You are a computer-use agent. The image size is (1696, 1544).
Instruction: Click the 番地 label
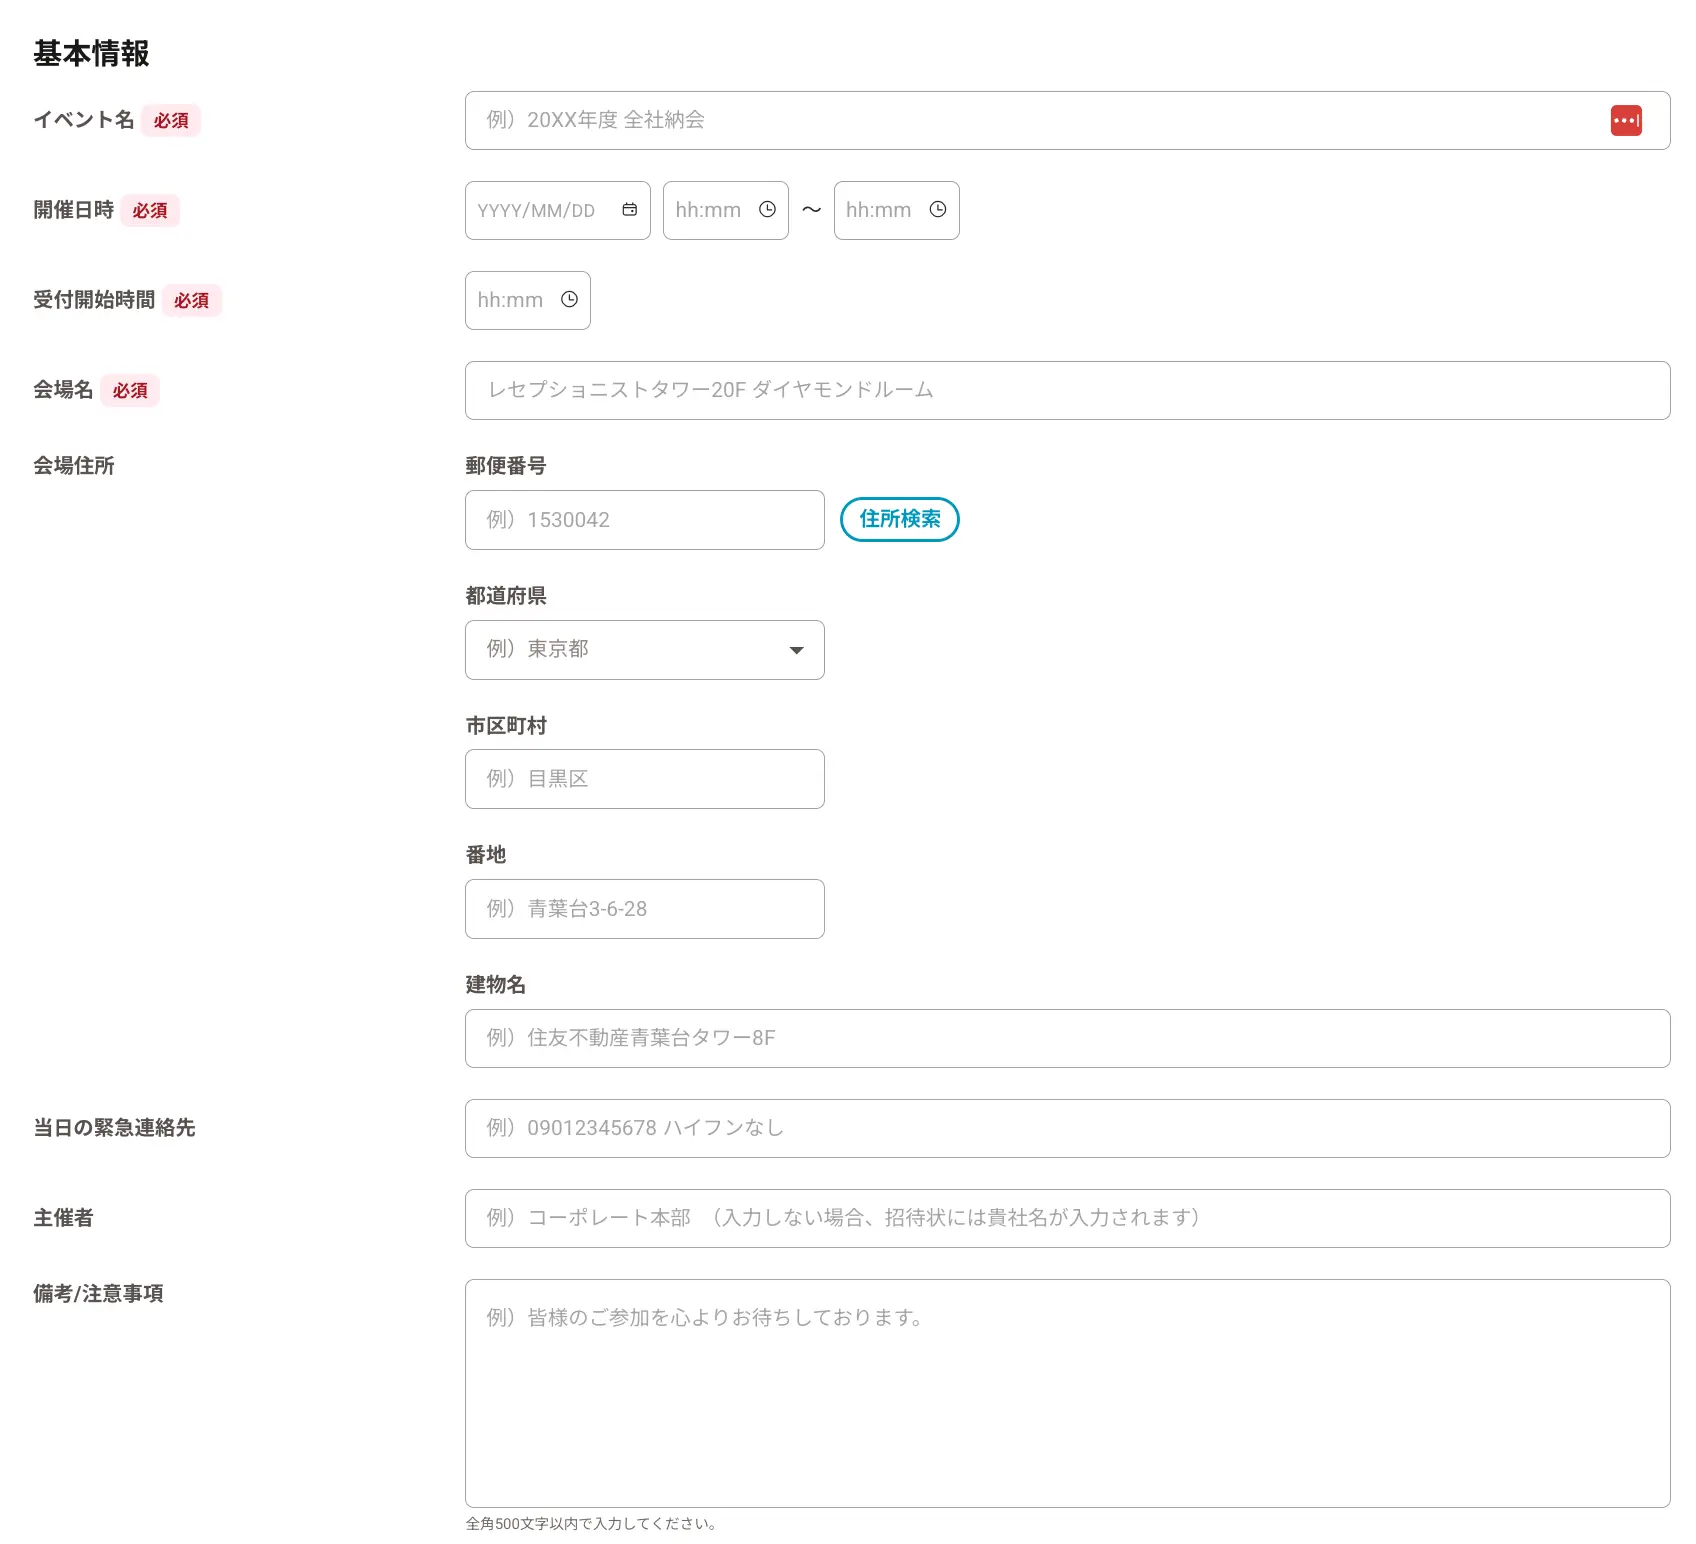[486, 854]
